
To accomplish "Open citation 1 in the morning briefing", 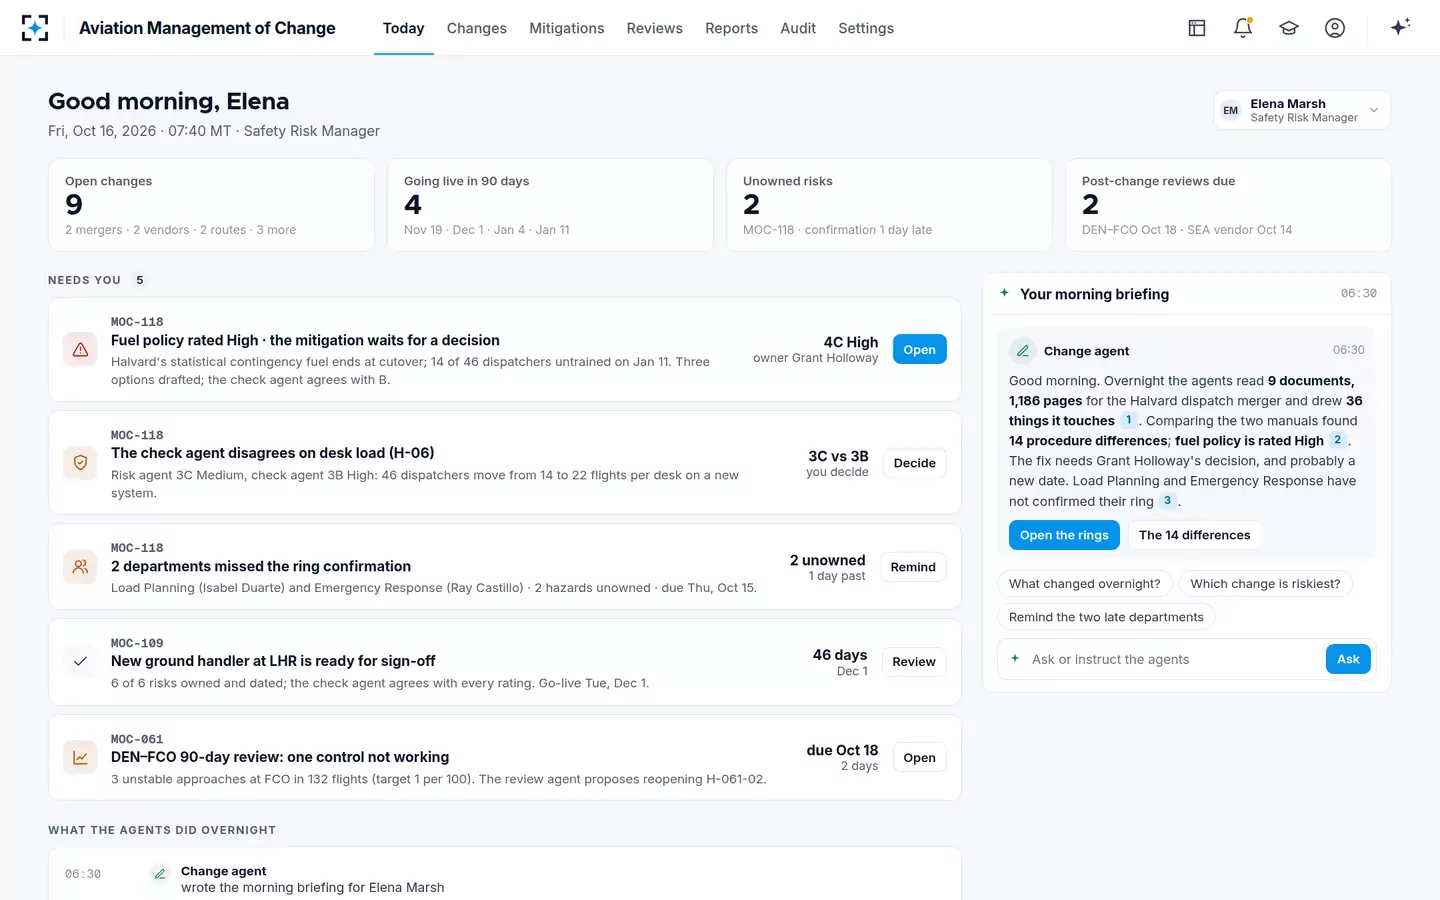I will click(x=1128, y=420).
